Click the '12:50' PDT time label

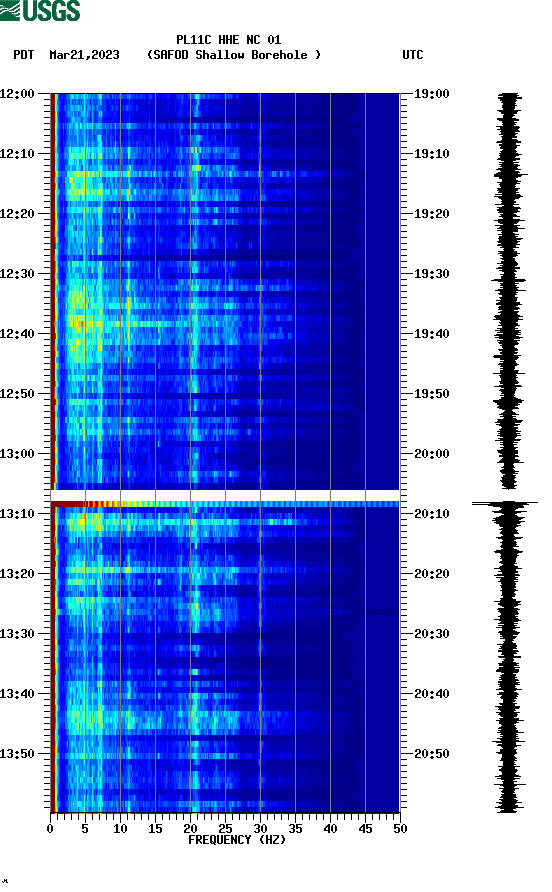pos(17,394)
